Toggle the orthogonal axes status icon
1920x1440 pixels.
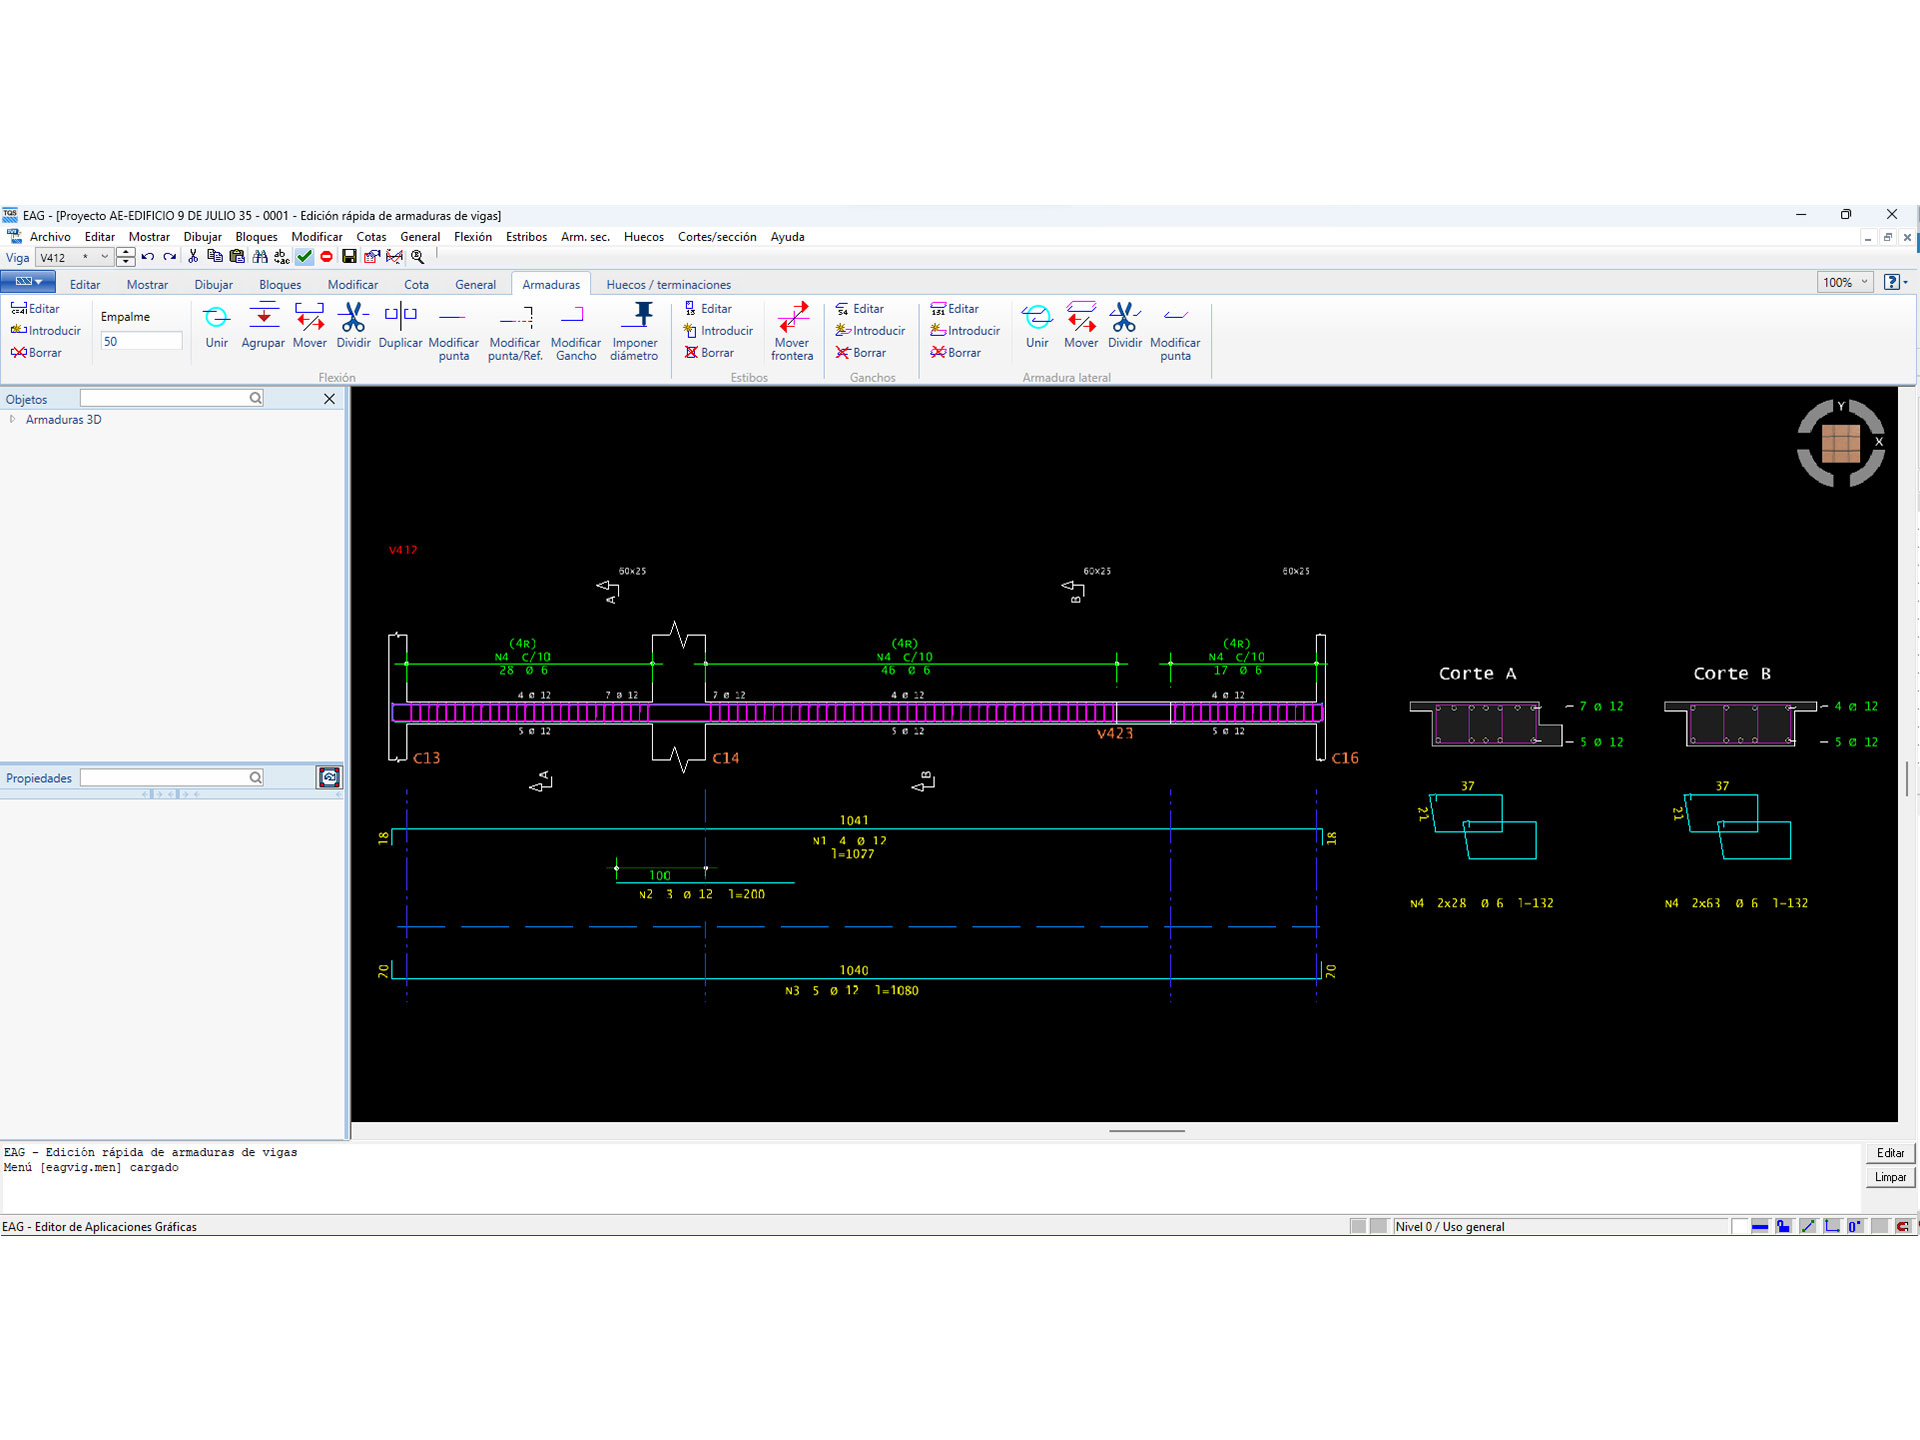1831,1226
